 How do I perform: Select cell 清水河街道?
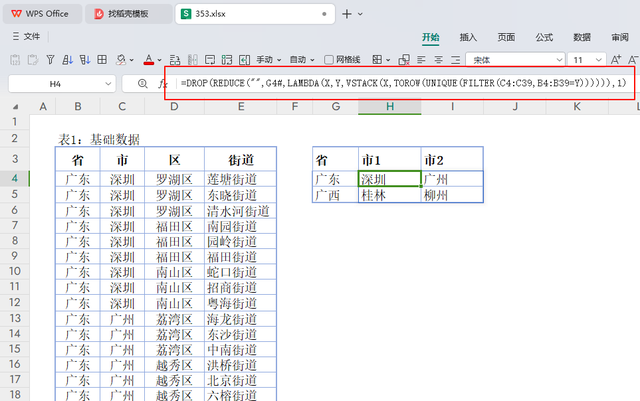[x=240, y=211]
